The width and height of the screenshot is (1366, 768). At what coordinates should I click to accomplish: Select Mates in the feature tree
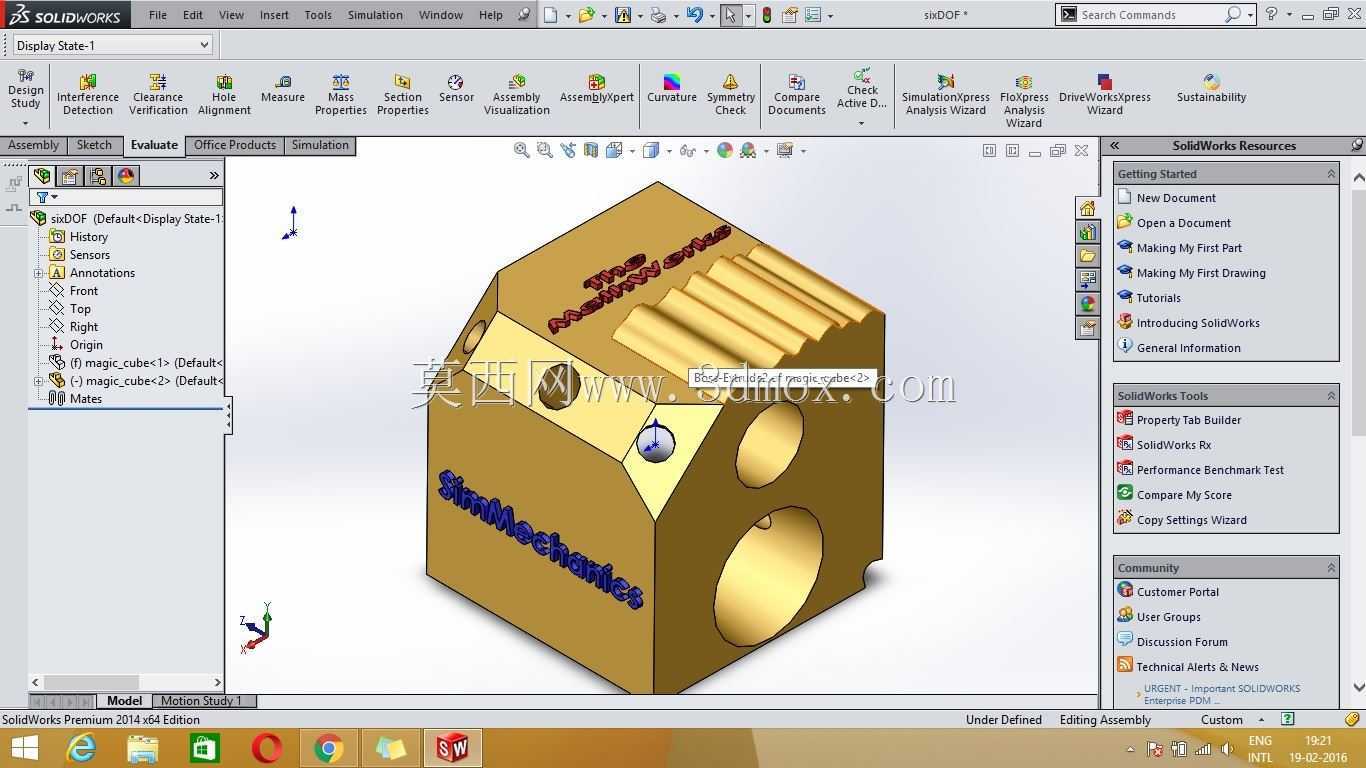point(86,399)
